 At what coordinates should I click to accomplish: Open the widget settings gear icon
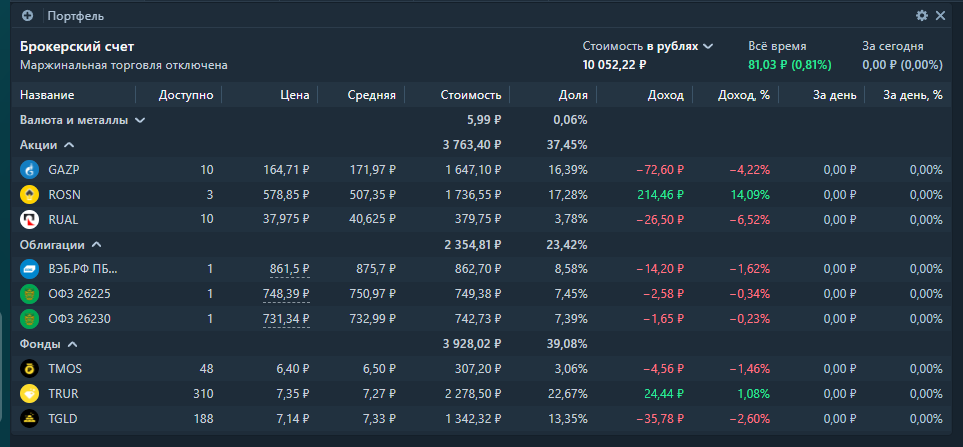921,16
